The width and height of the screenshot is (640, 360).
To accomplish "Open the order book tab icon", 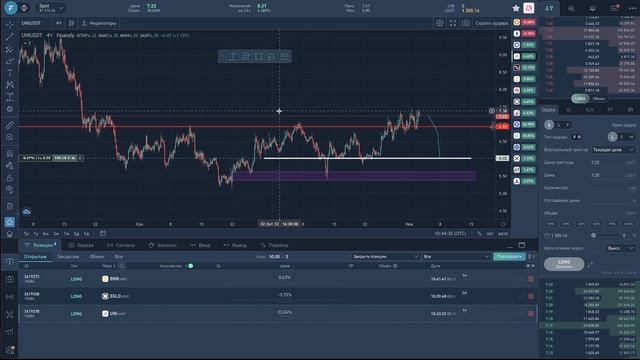I will (549, 8).
